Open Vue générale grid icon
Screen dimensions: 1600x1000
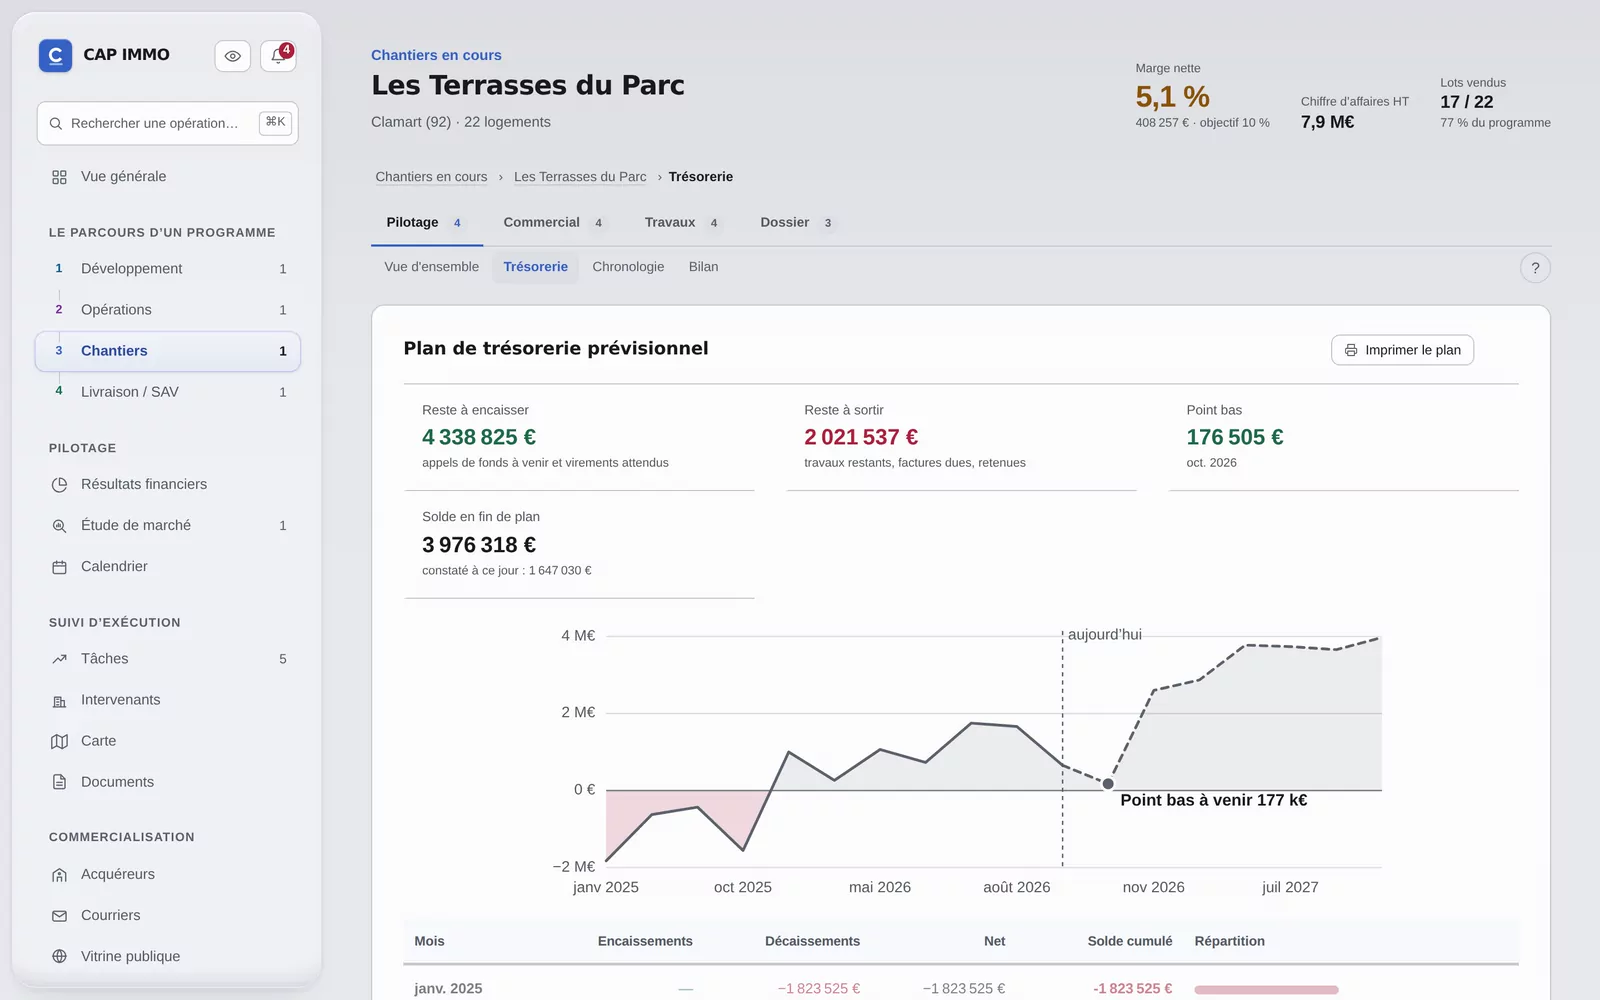click(x=59, y=177)
